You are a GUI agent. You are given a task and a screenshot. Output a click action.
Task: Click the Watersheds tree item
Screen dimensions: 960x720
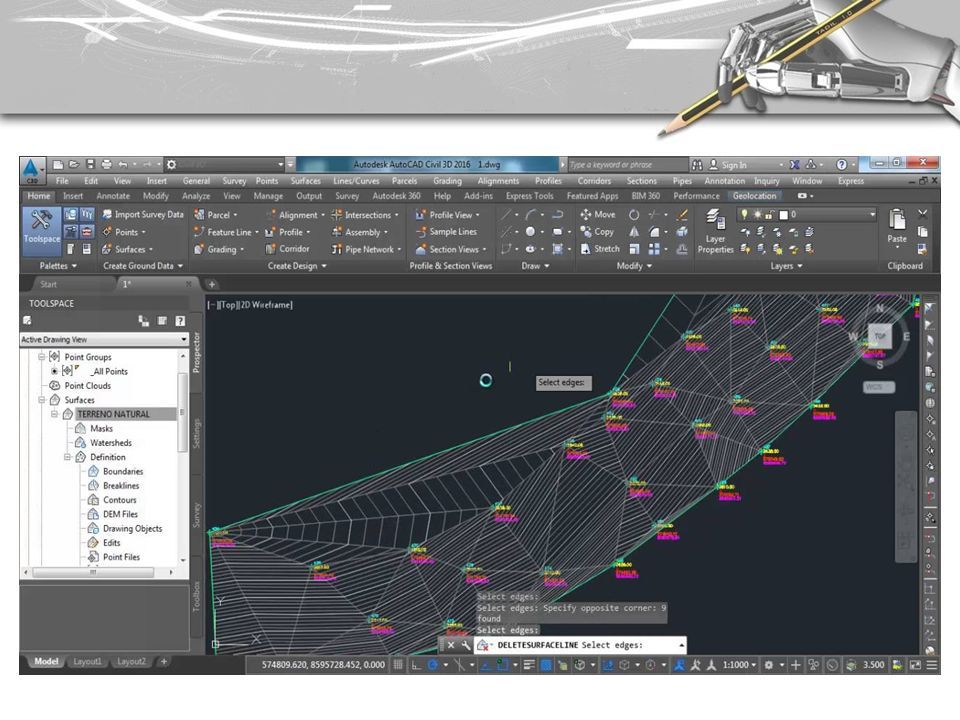tap(111, 443)
